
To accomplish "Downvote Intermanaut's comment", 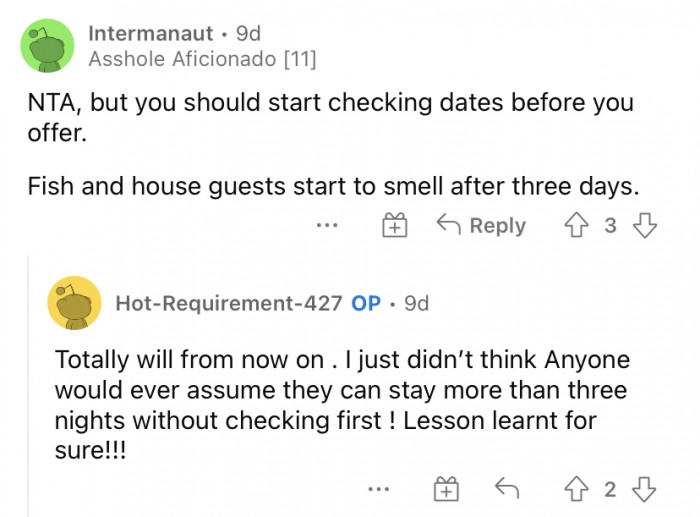I will (645, 225).
